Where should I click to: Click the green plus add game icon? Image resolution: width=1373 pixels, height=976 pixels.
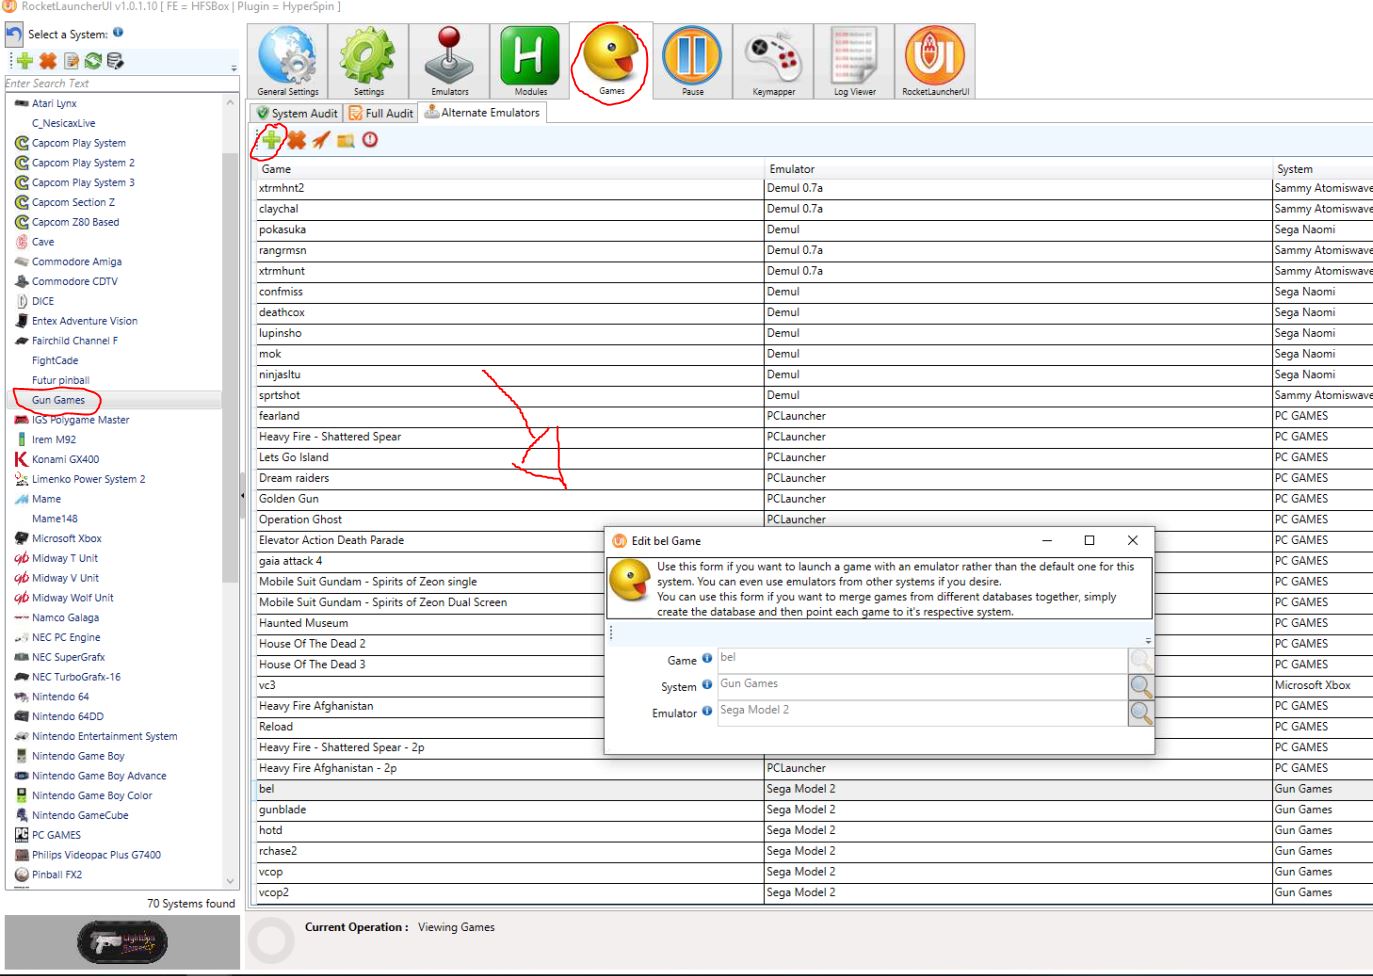point(271,140)
